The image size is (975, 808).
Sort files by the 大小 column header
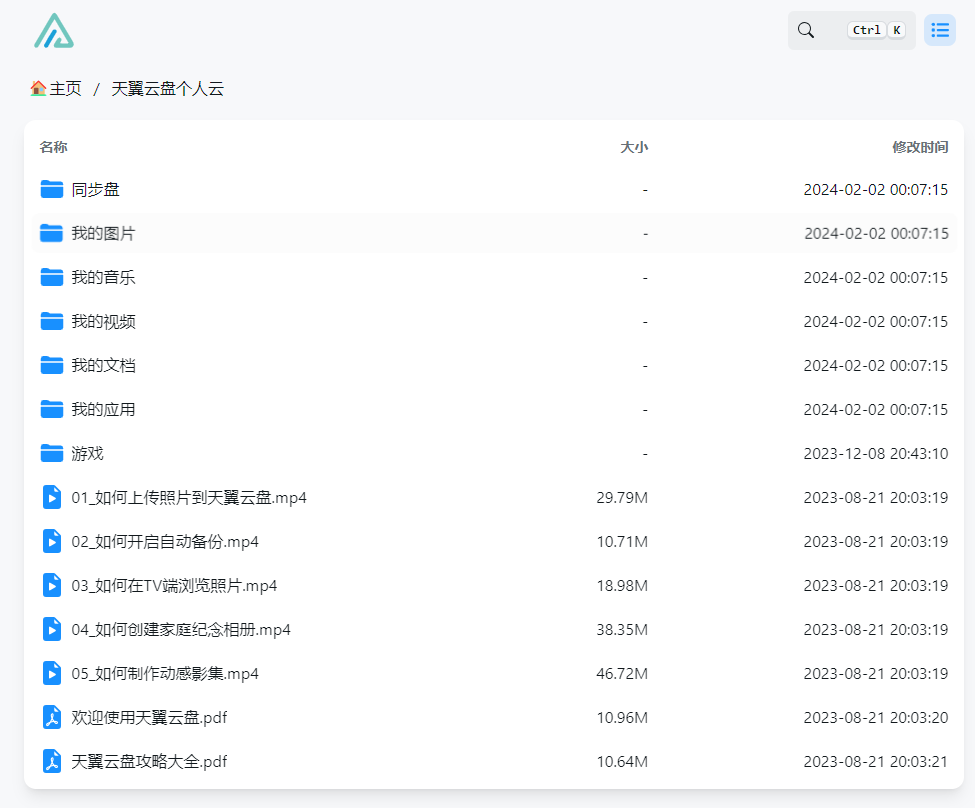[633, 147]
